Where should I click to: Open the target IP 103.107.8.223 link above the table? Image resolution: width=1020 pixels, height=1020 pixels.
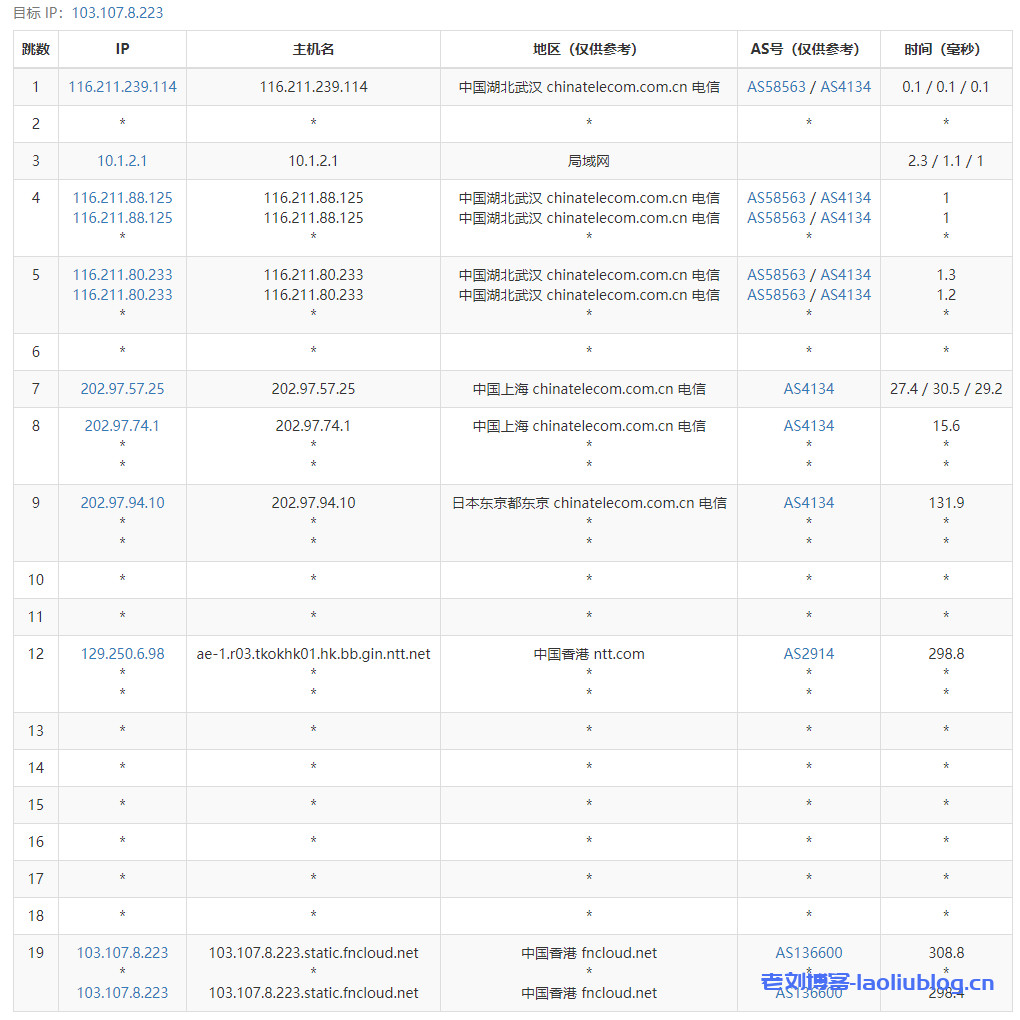117,13
